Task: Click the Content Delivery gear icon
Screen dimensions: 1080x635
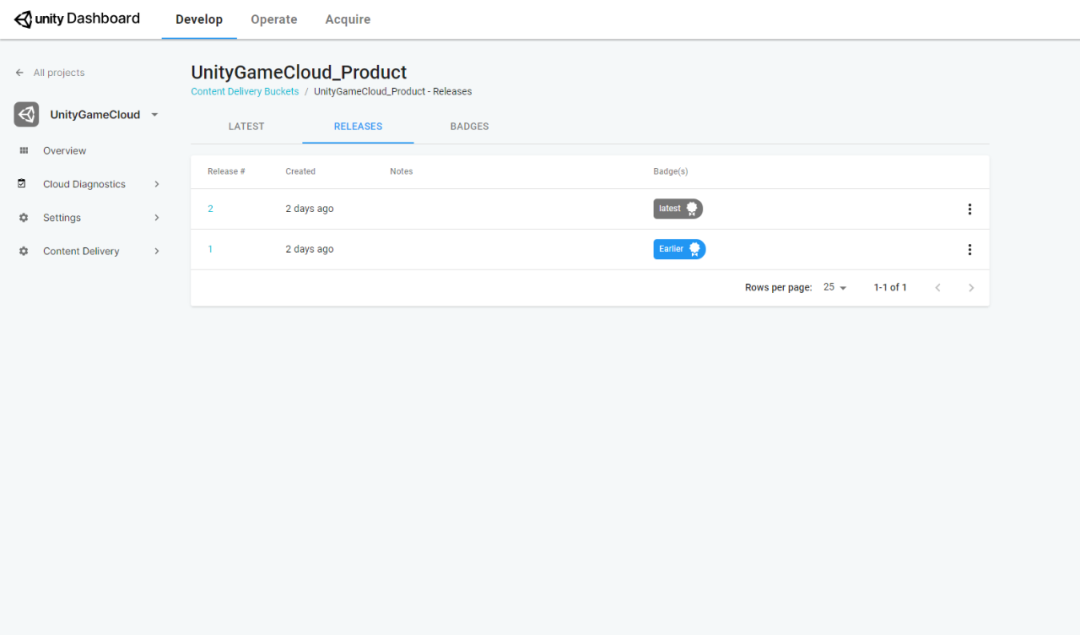Action: pyautogui.click(x=23, y=251)
